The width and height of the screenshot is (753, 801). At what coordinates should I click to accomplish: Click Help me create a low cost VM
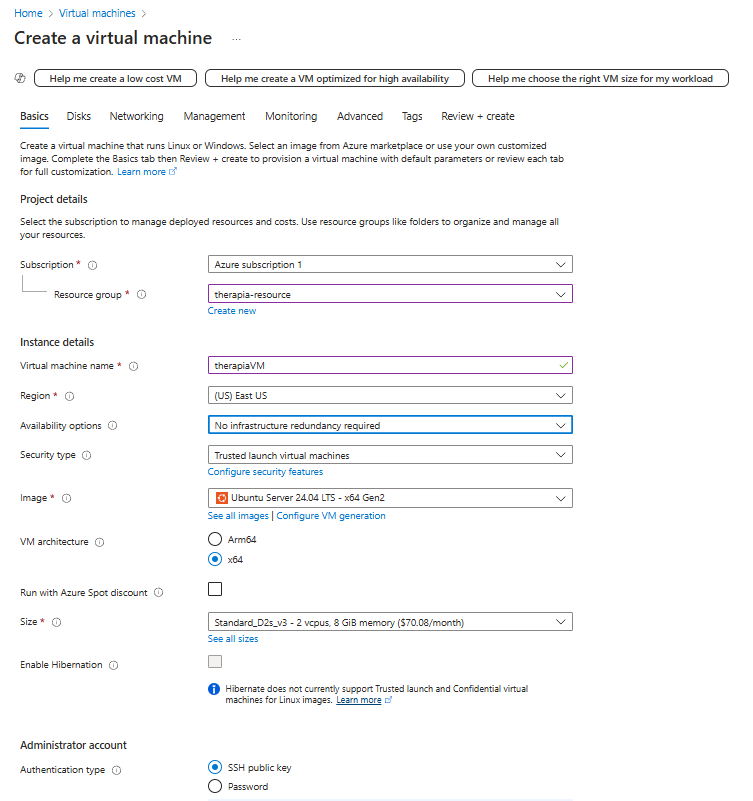coord(115,78)
